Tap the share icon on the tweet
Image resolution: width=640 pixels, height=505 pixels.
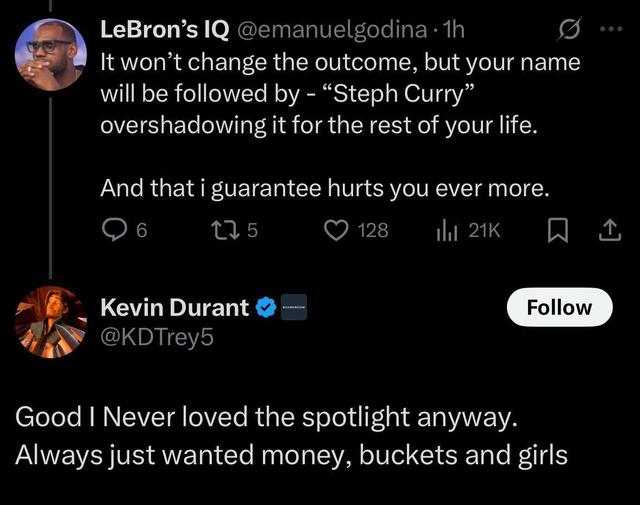point(607,231)
